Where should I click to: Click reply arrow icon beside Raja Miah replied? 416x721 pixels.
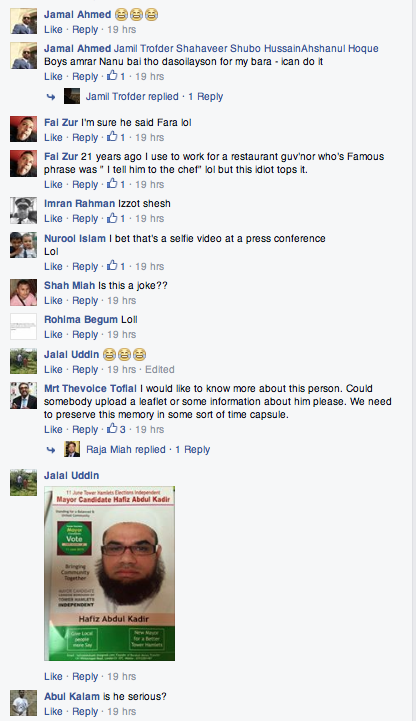click(51, 450)
